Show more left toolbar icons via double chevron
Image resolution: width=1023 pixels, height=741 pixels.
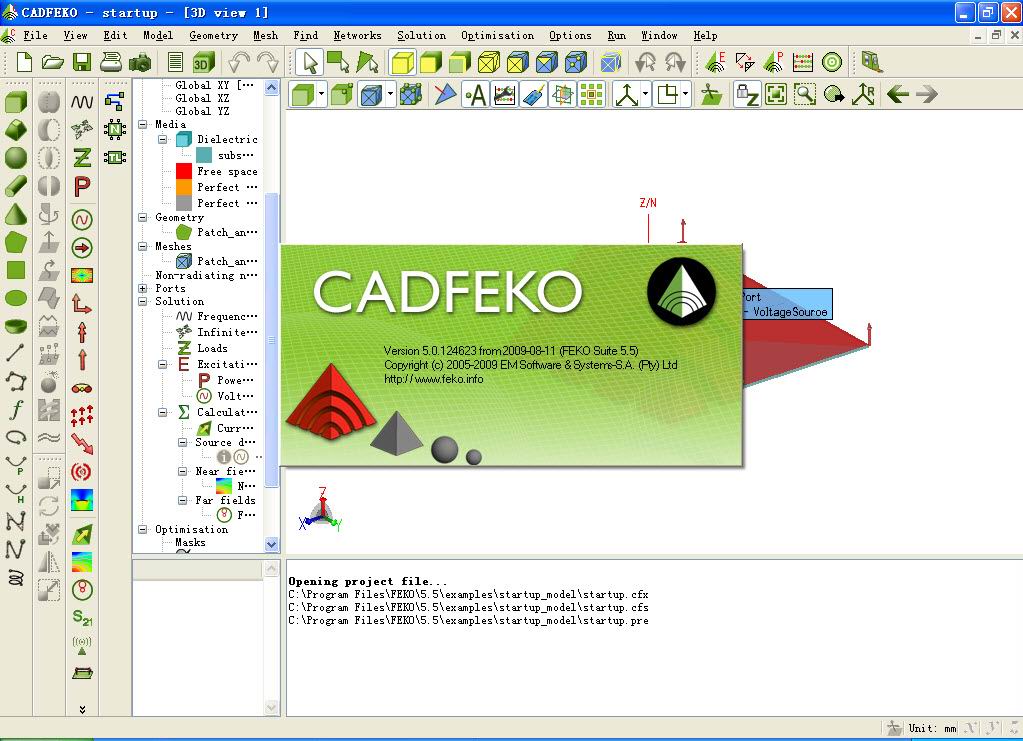click(x=82, y=709)
